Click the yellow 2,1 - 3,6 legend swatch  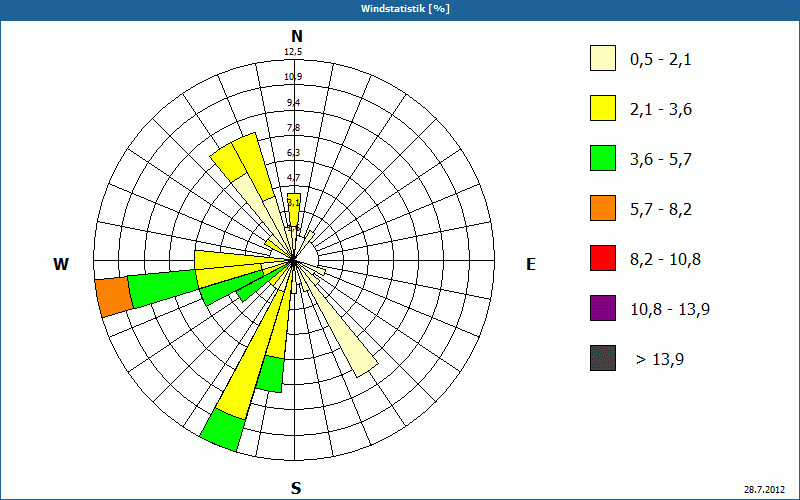tap(603, 108)
